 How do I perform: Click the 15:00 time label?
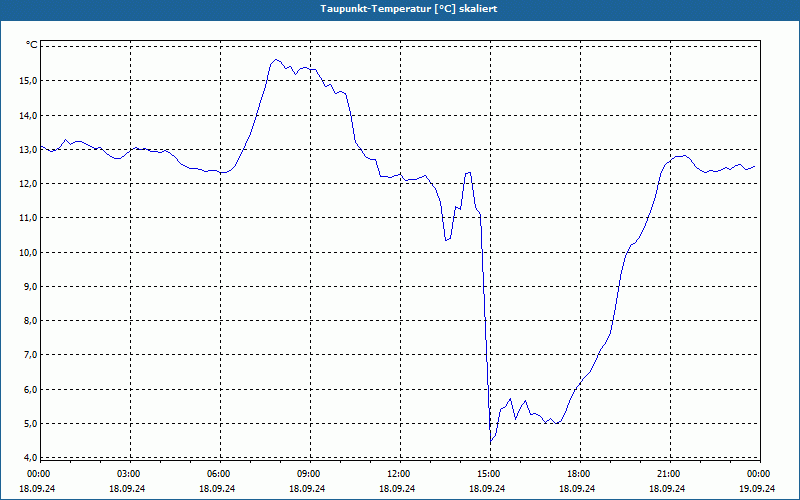[x=489, y=474]
